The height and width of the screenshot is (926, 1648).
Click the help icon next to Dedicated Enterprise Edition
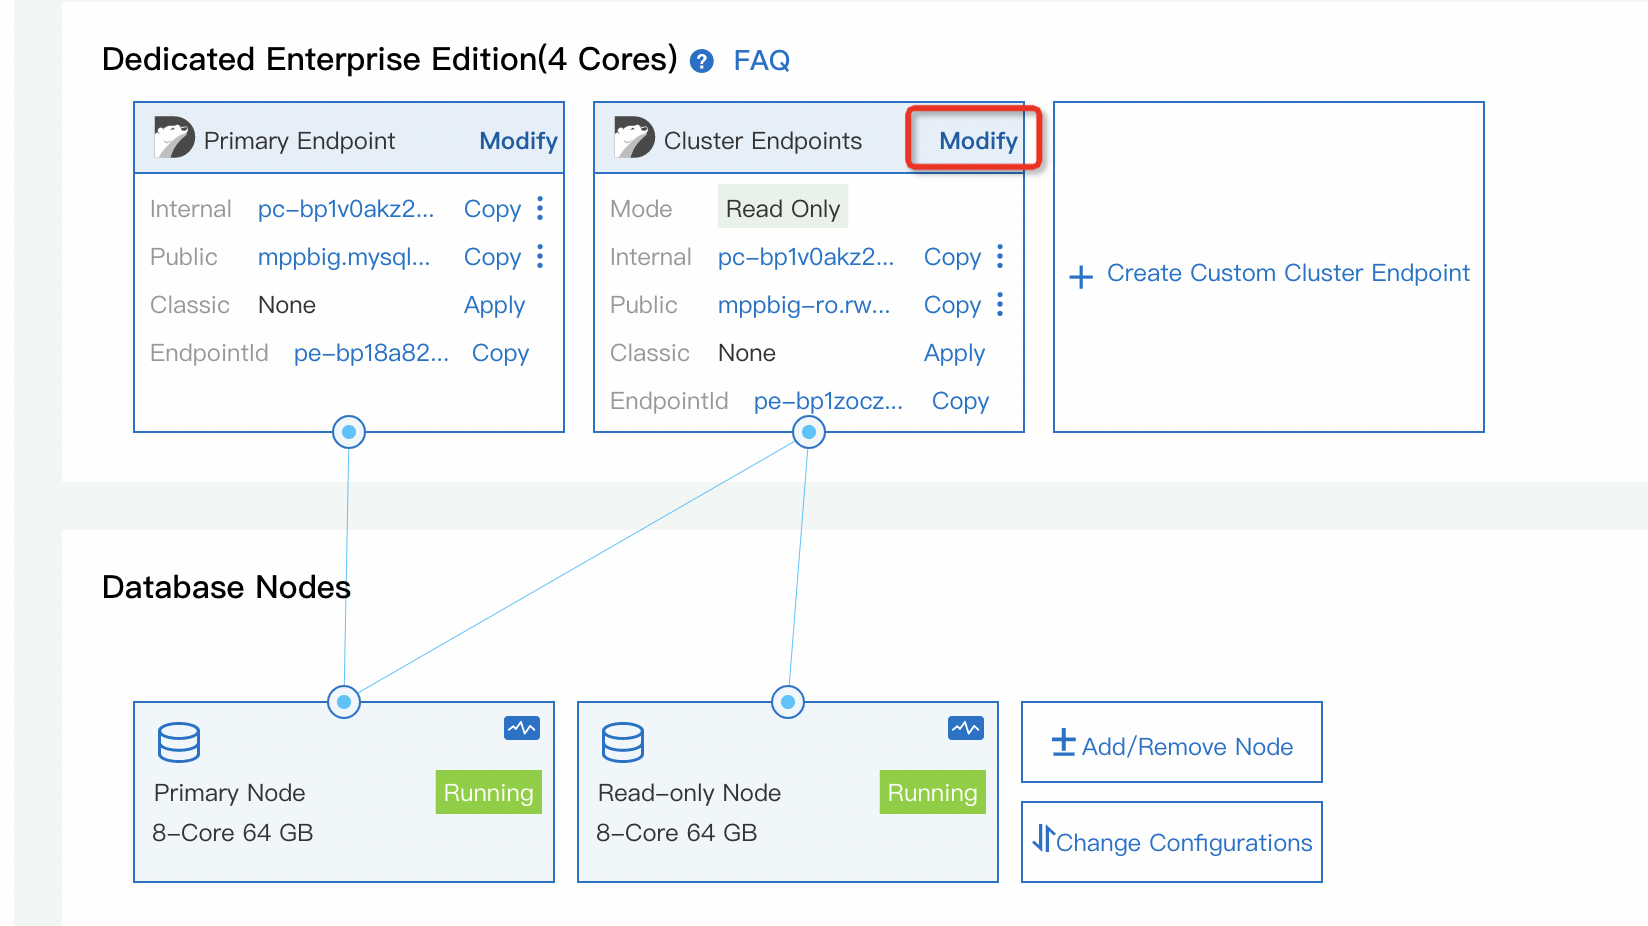pyautogui.click(x=701, y=61)
